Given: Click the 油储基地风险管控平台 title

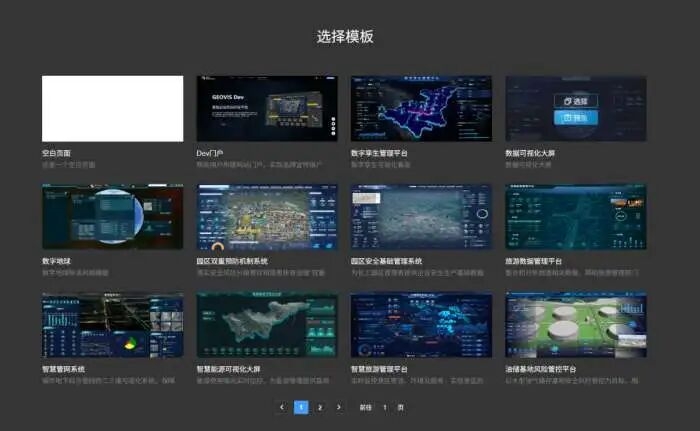Looking at the screenshot, I should [541, 369].
